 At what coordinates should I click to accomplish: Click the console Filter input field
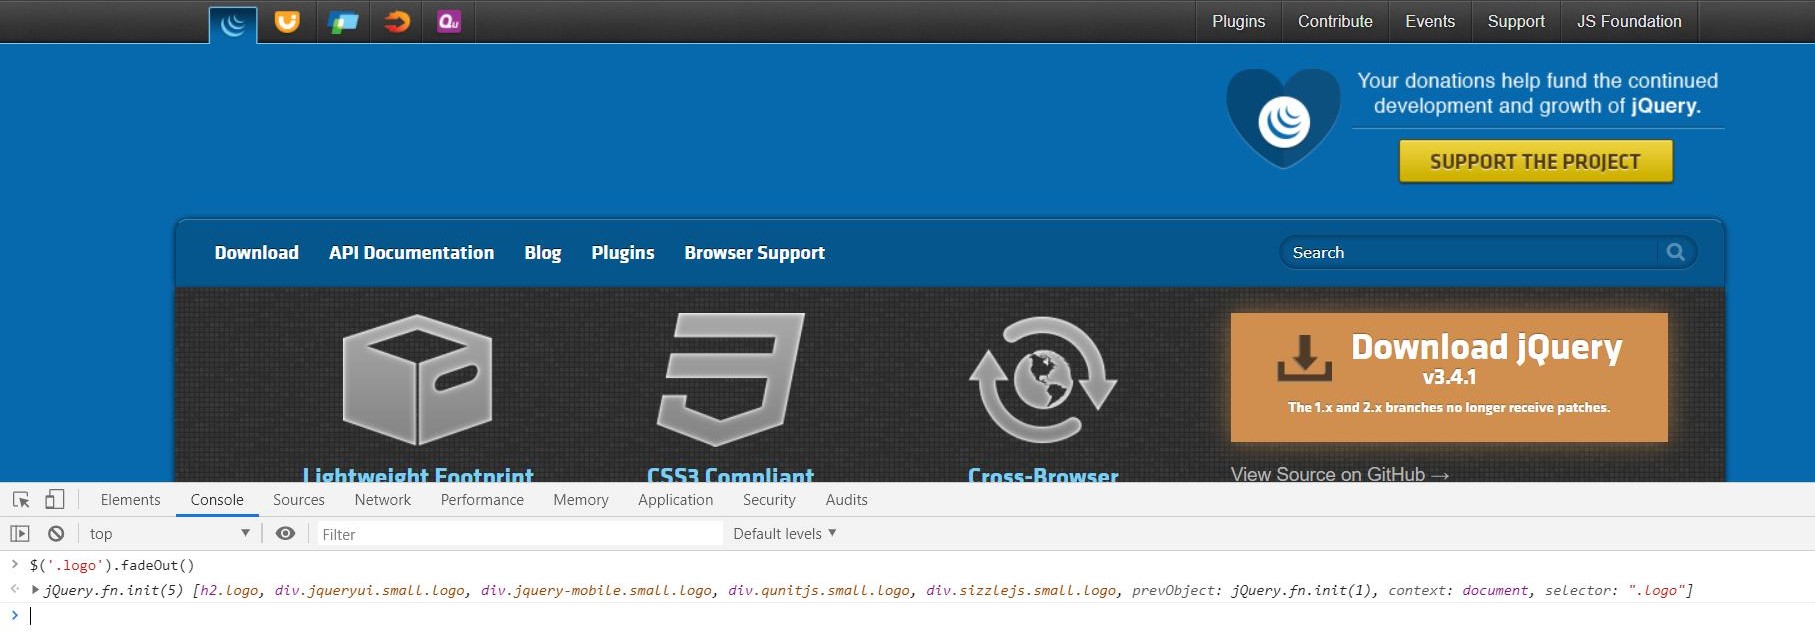[519, 534]
